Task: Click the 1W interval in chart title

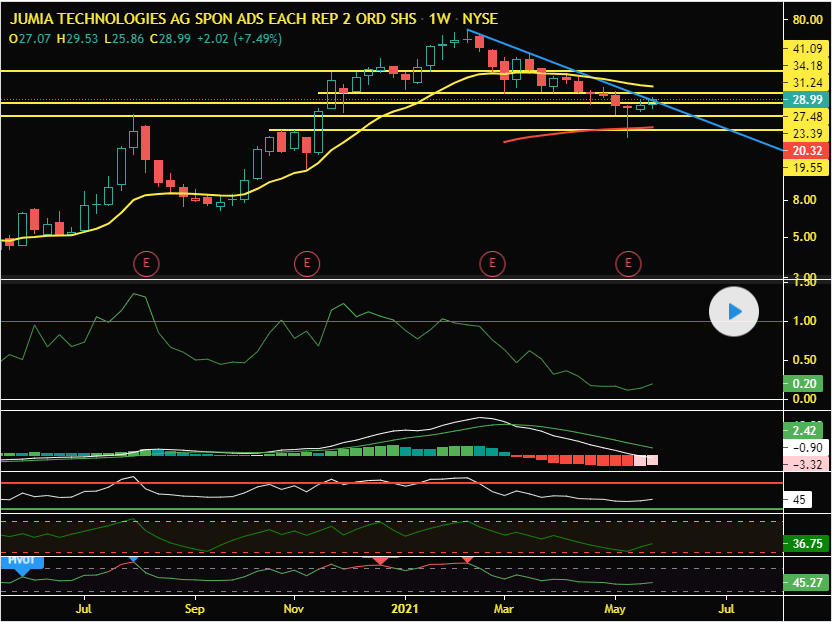Action: click(x=439, y=20)
